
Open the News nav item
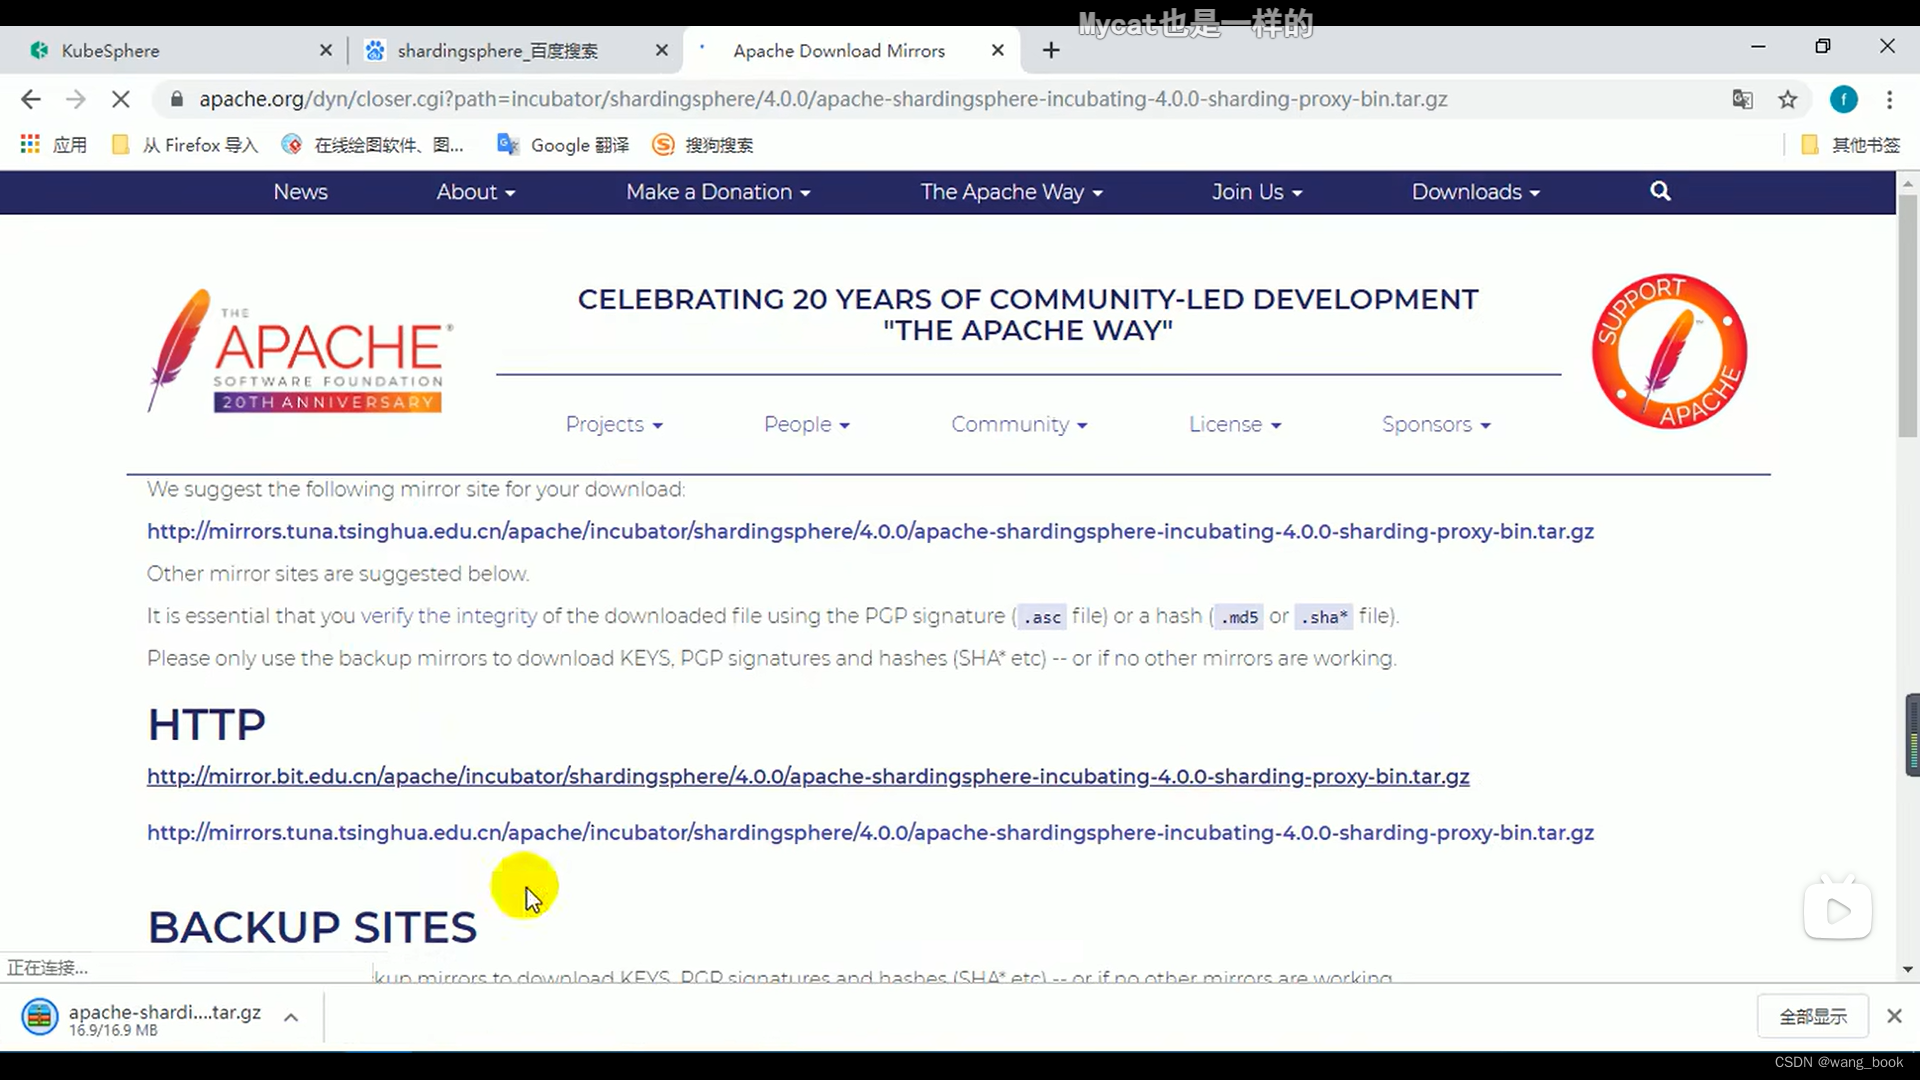pyautogui.click(x=301, y=192)
